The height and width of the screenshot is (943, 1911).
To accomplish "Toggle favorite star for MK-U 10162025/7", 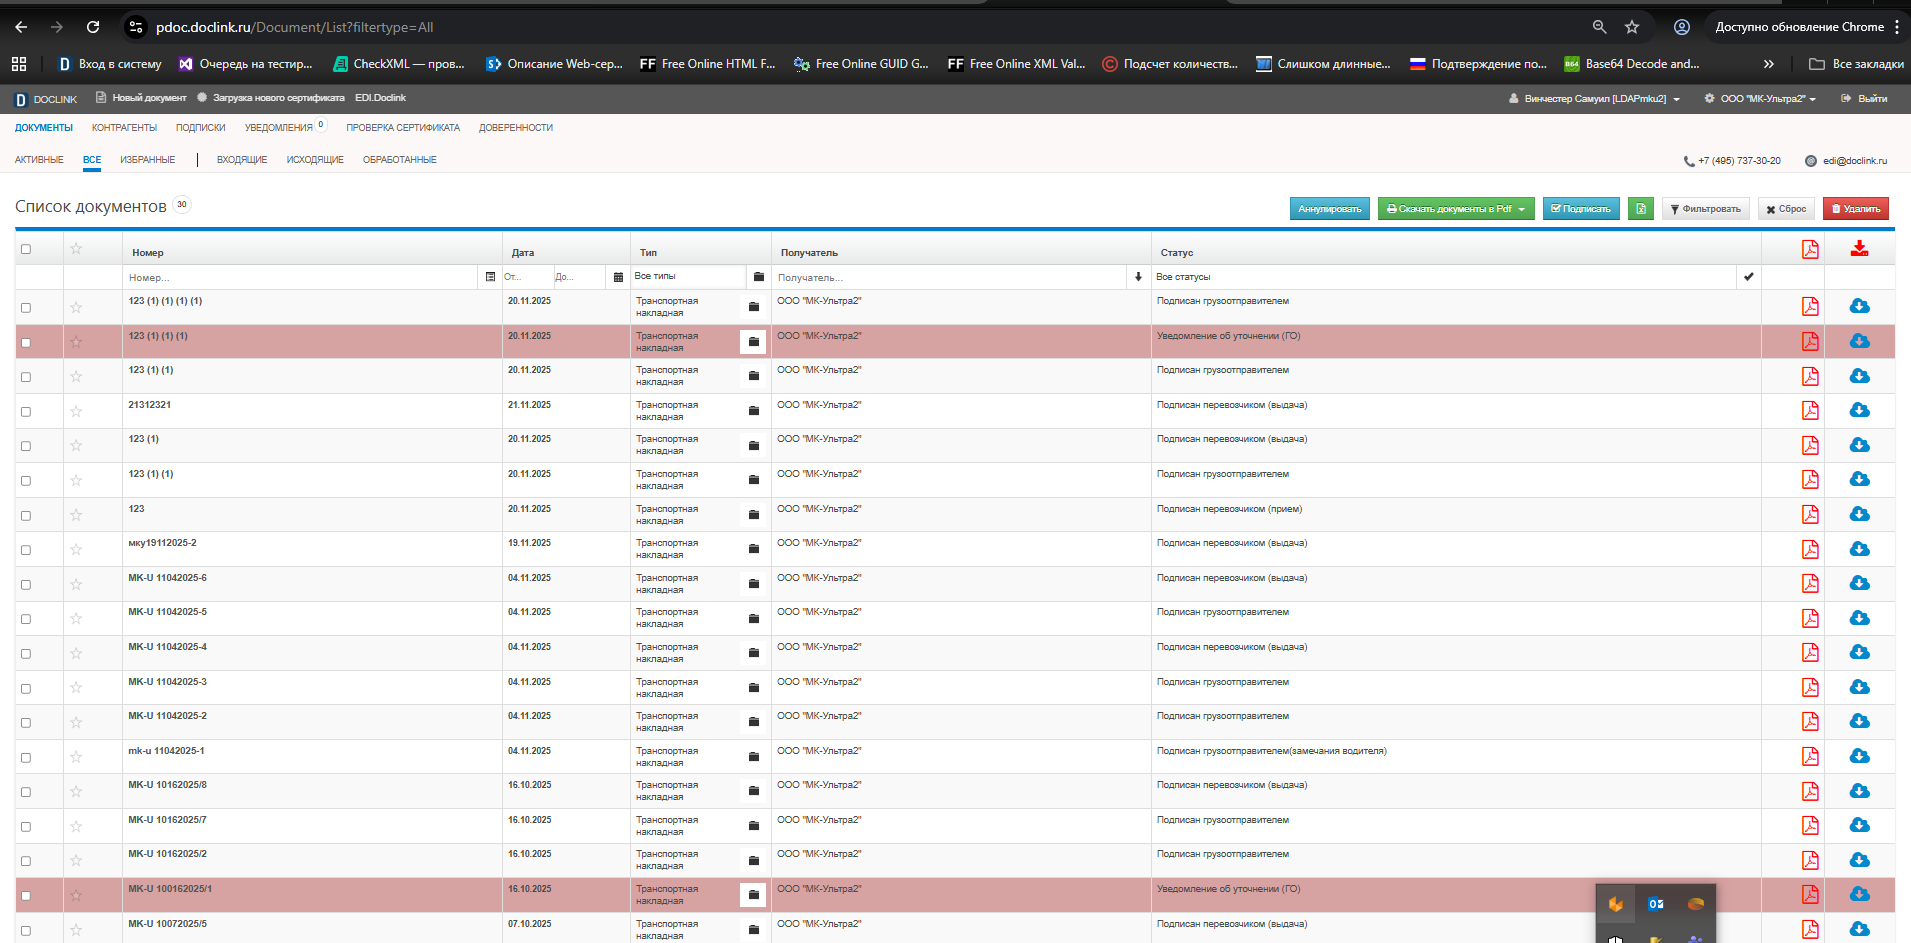I will 76,826.
